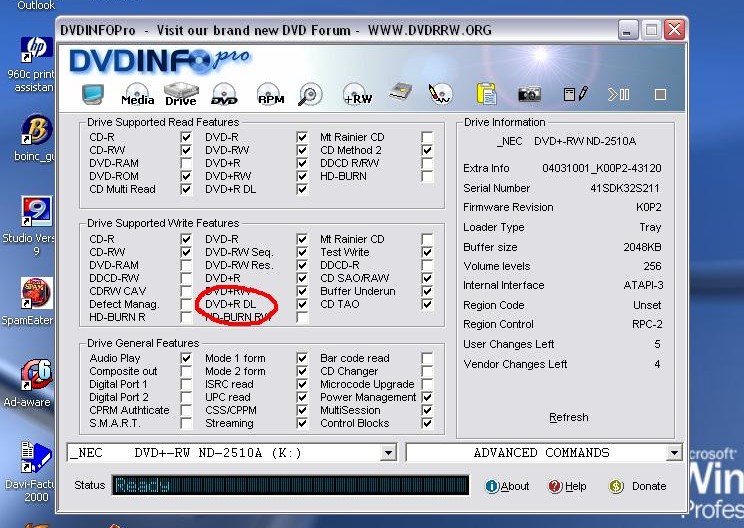744x528 pixels.
Task: Minimize the DVDINFOPro window
Action: tap(628, 30)
